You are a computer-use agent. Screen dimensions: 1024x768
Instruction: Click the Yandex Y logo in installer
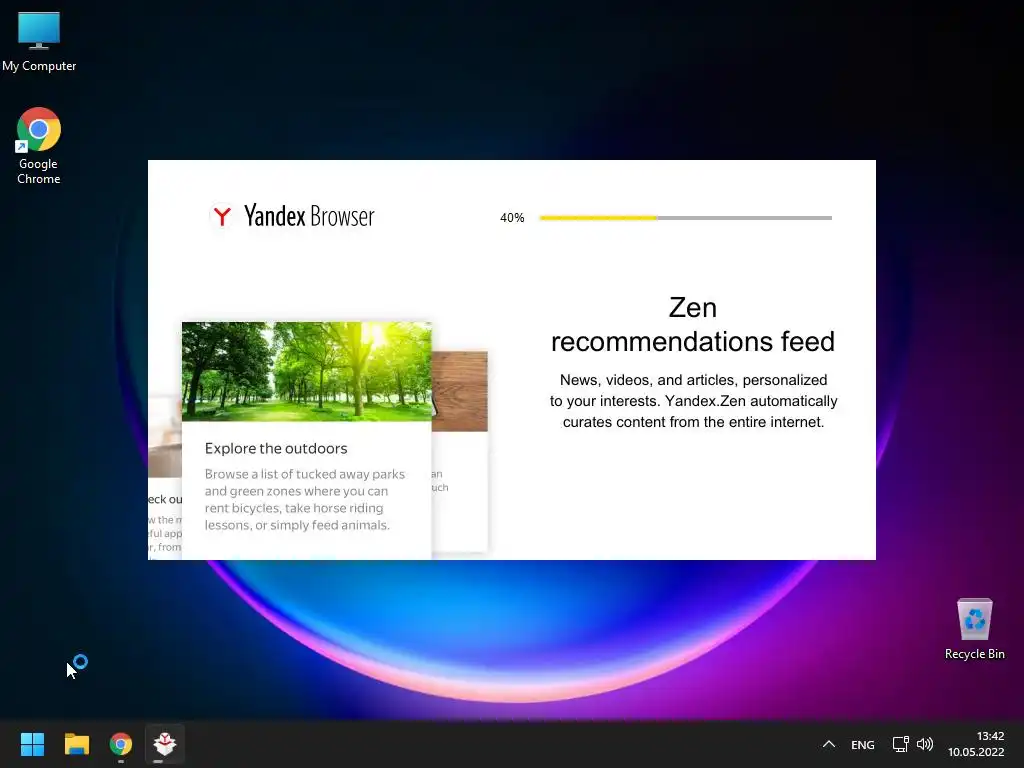[x=222, y=216]
